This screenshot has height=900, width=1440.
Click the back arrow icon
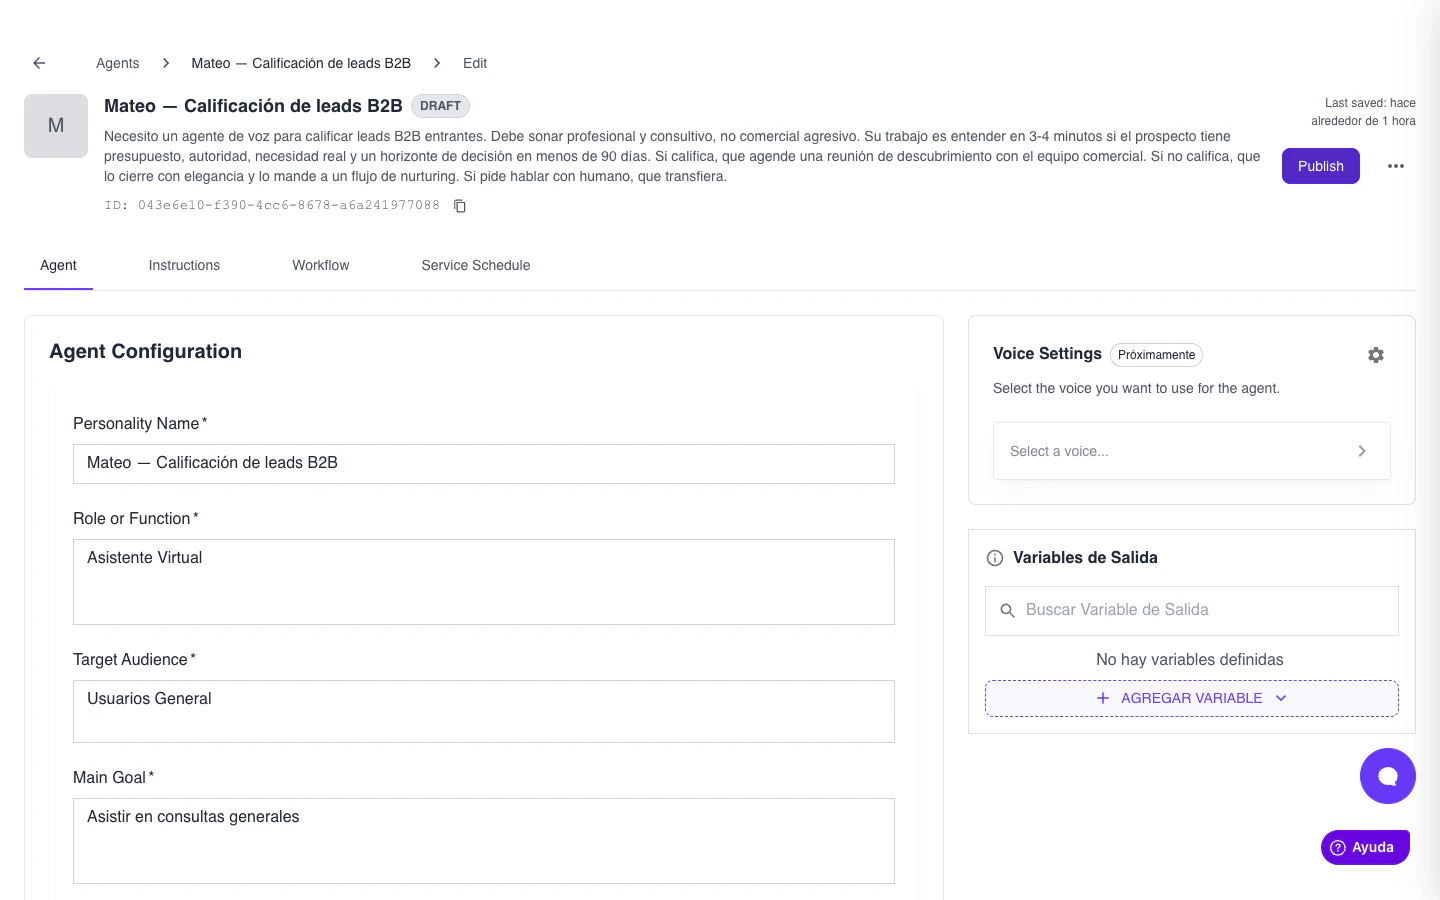pyautogui.click(x=38, y=62)
